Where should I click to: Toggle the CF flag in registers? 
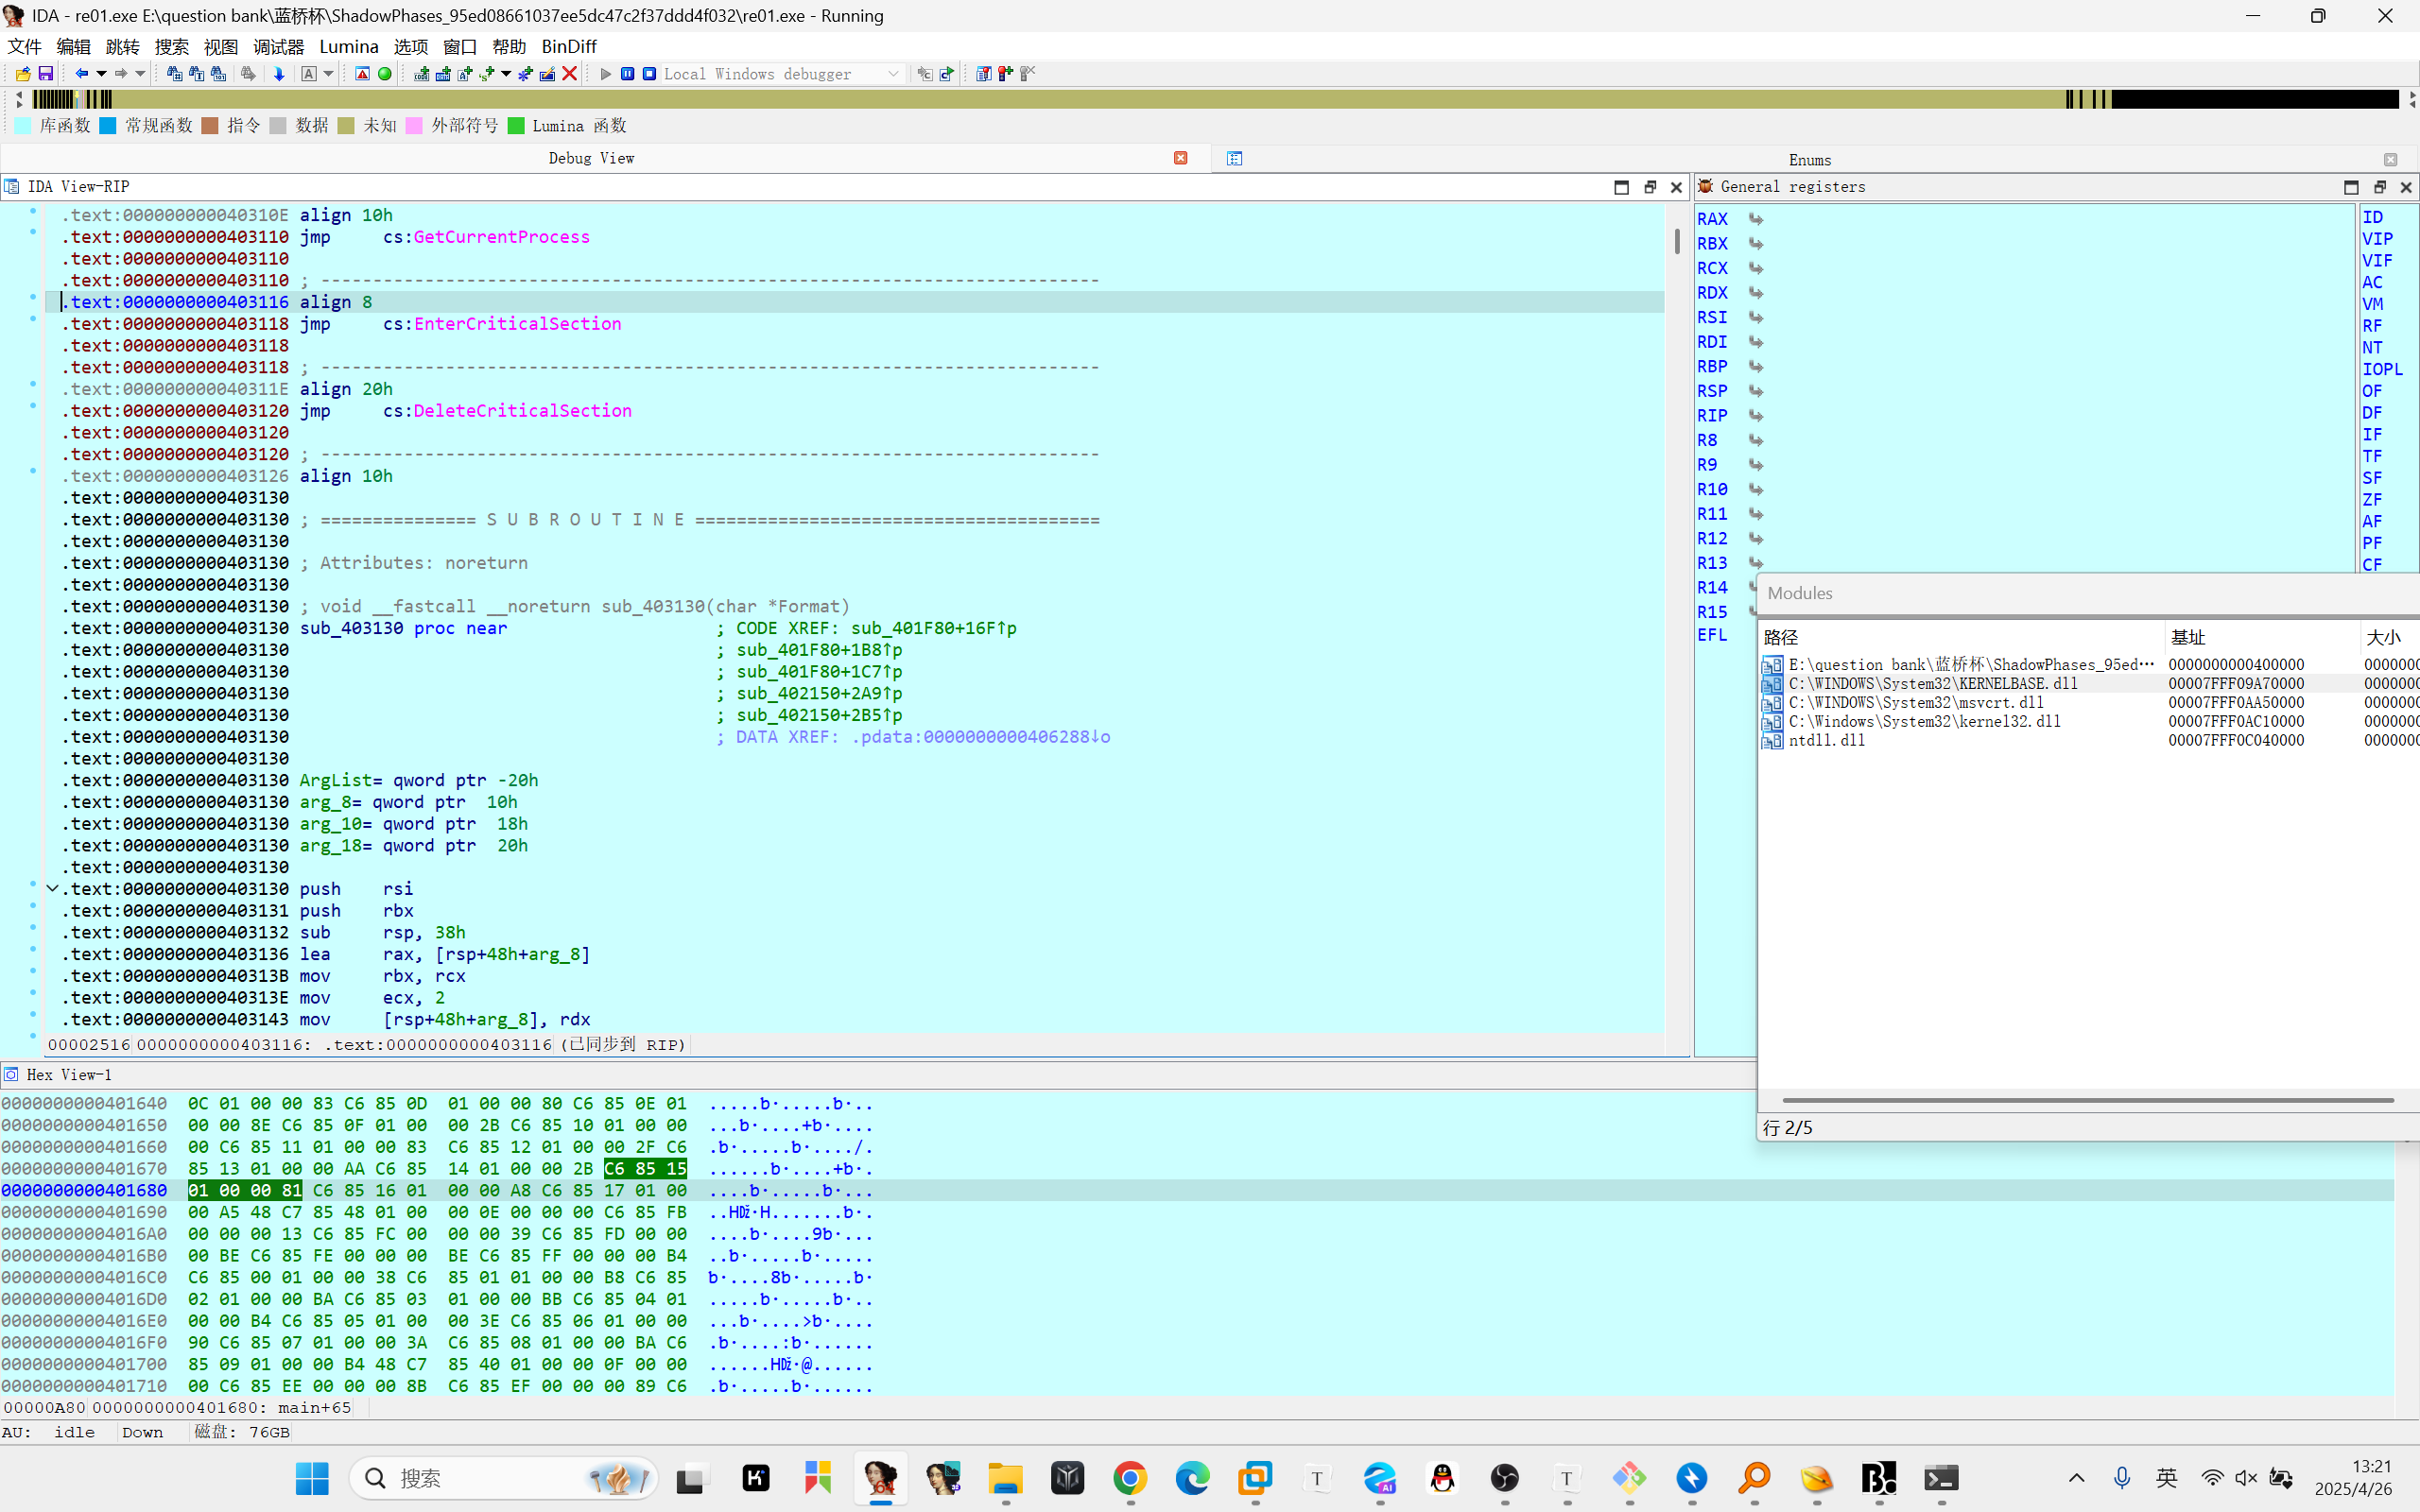pos(2372,565)
